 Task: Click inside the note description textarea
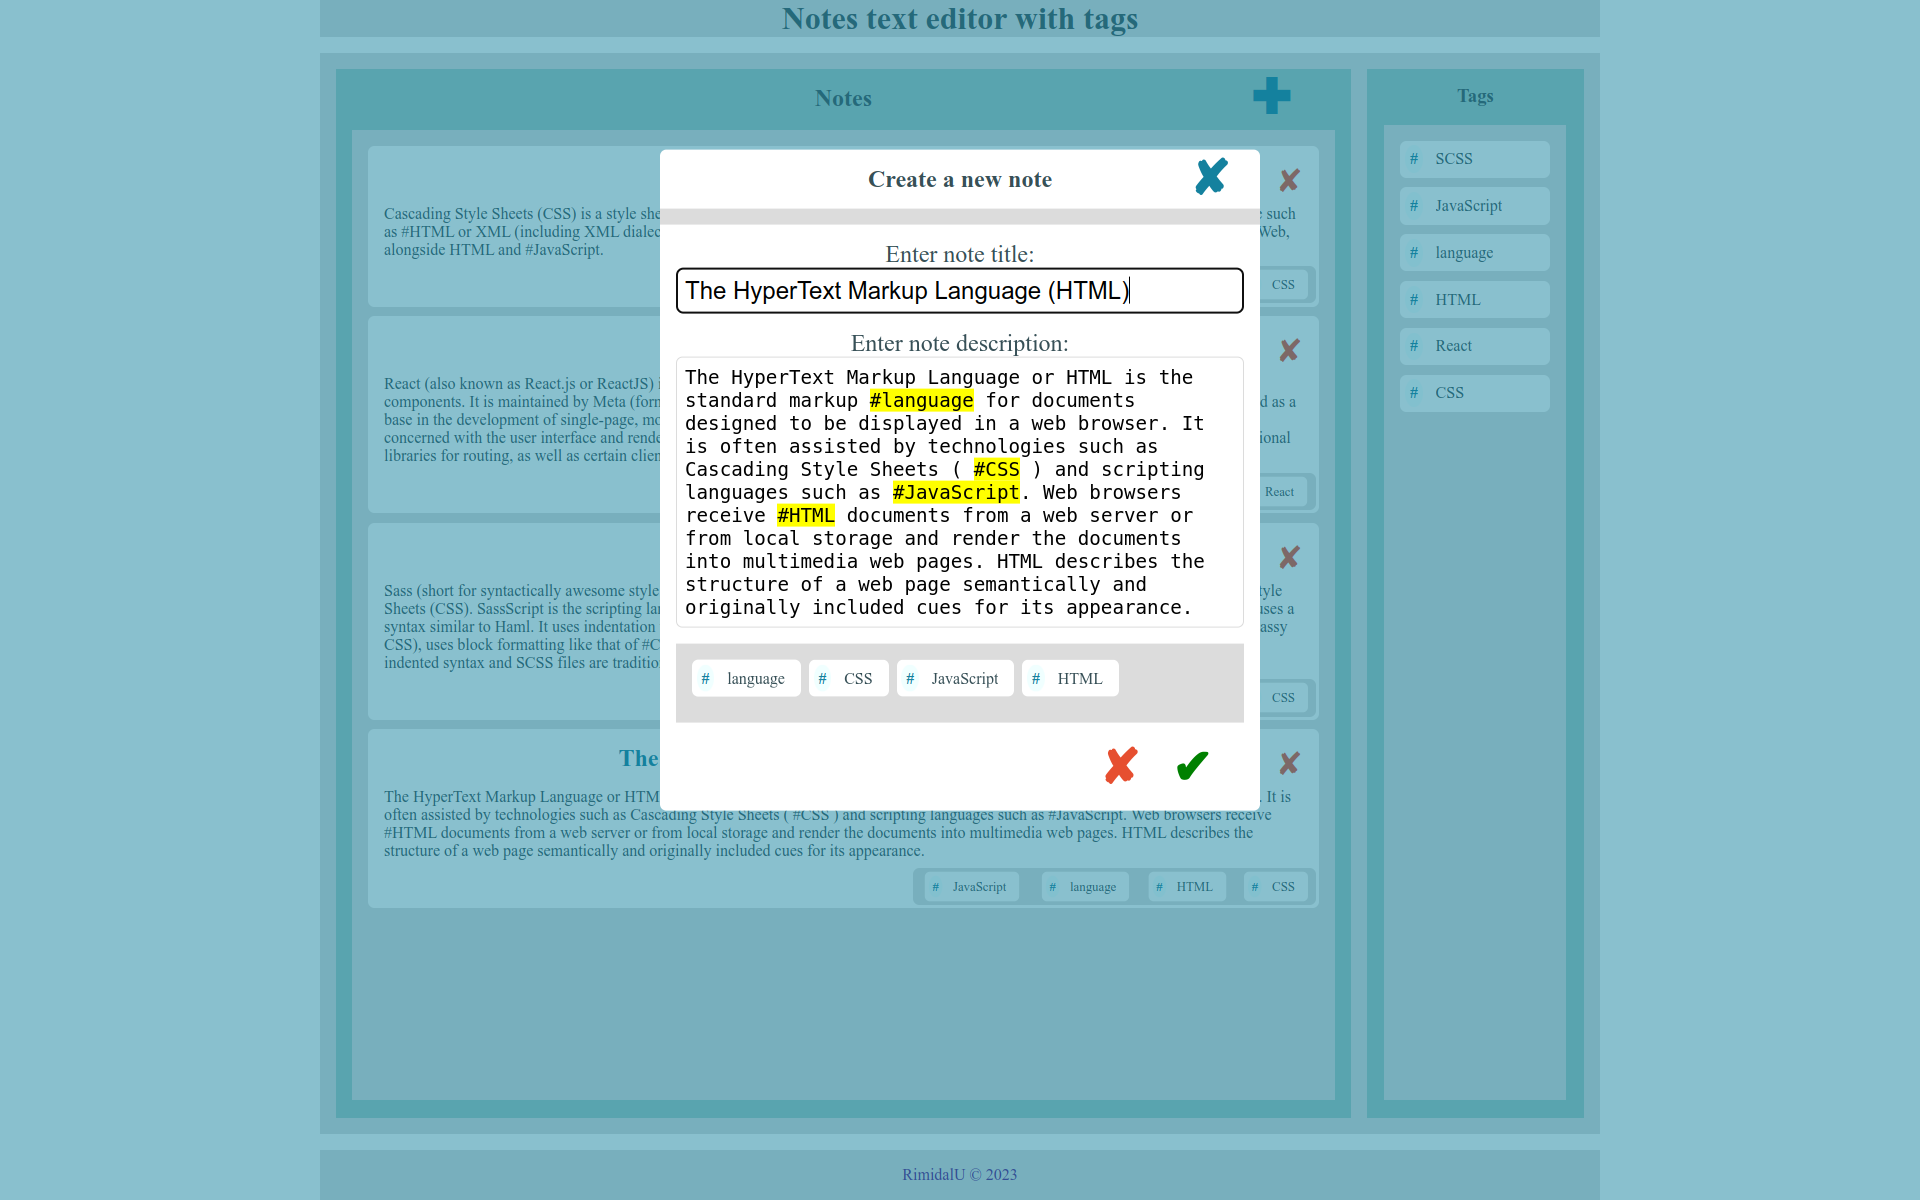pos(960,492)
